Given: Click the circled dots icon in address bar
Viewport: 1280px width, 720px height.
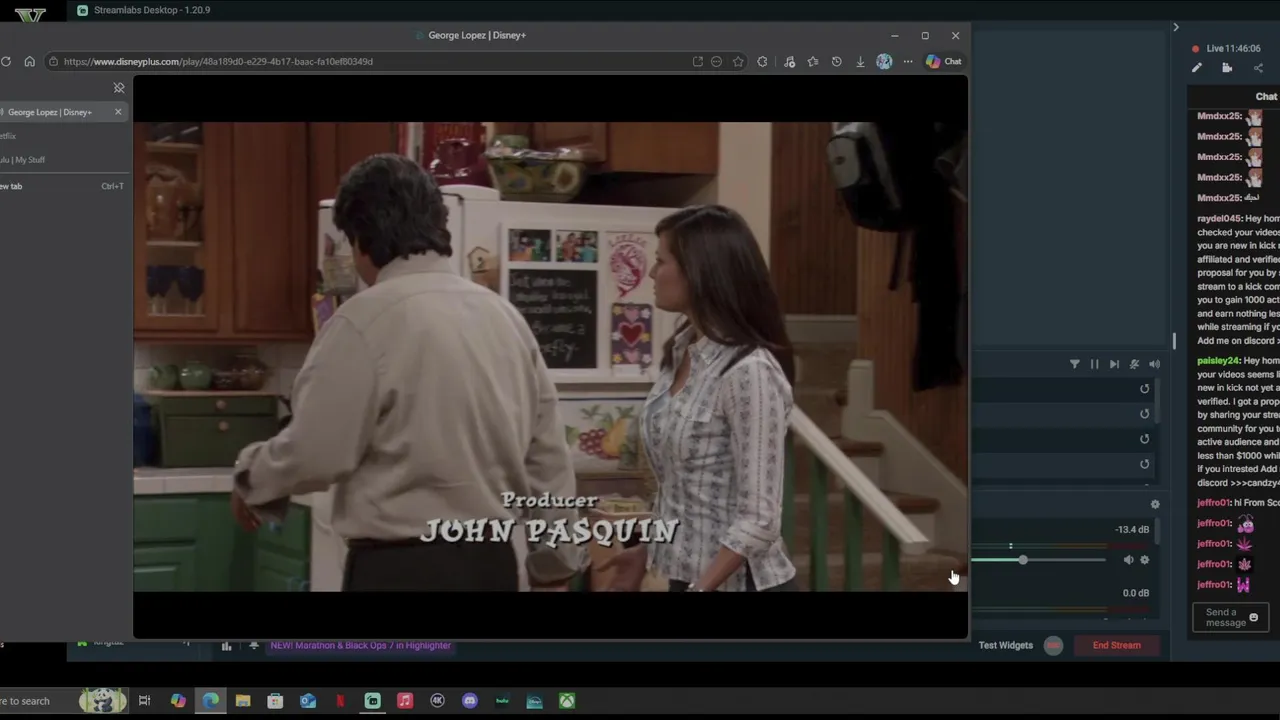Looking at the screenshot, I should (x=716, y=62).
